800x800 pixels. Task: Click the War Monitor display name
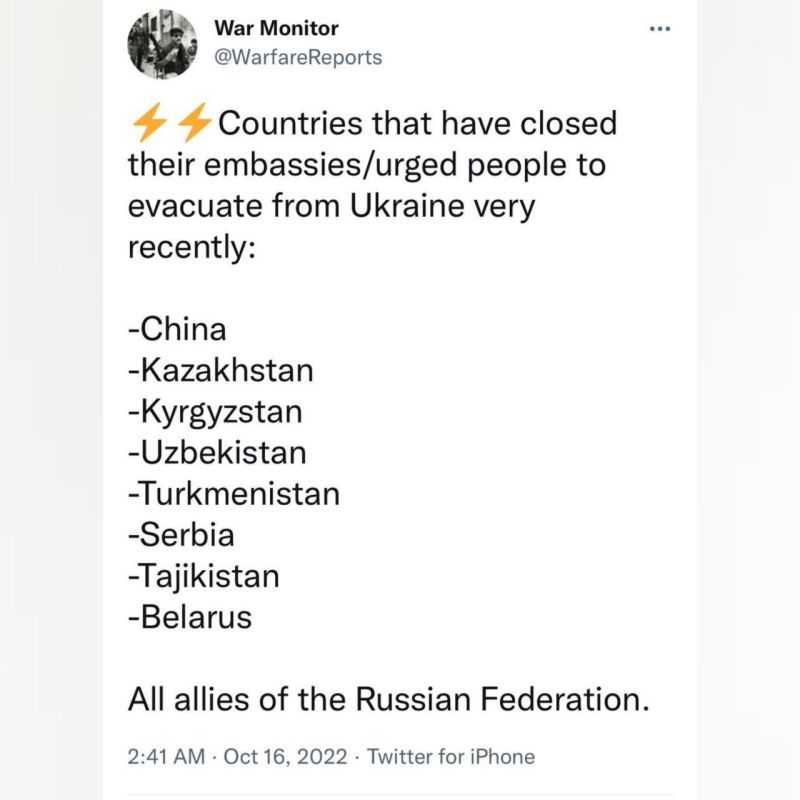pos(278,29)
